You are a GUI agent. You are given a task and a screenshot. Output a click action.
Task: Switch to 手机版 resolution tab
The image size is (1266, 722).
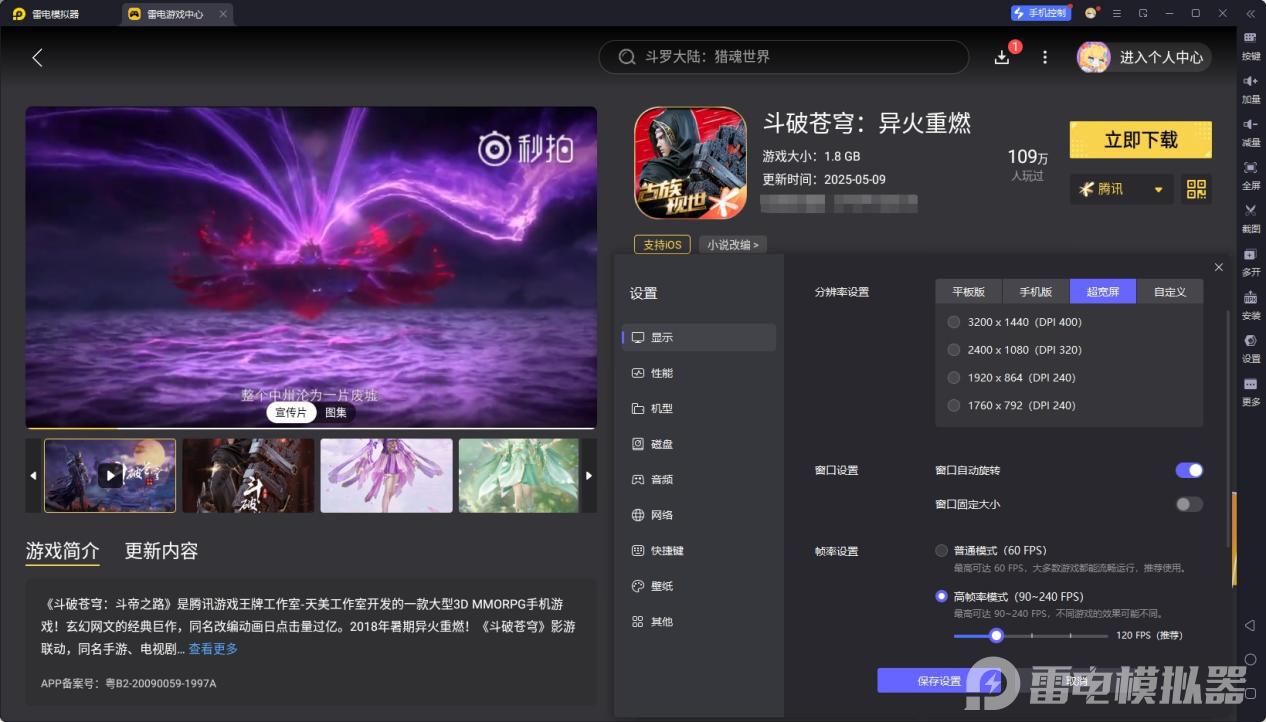[1036, 292]
